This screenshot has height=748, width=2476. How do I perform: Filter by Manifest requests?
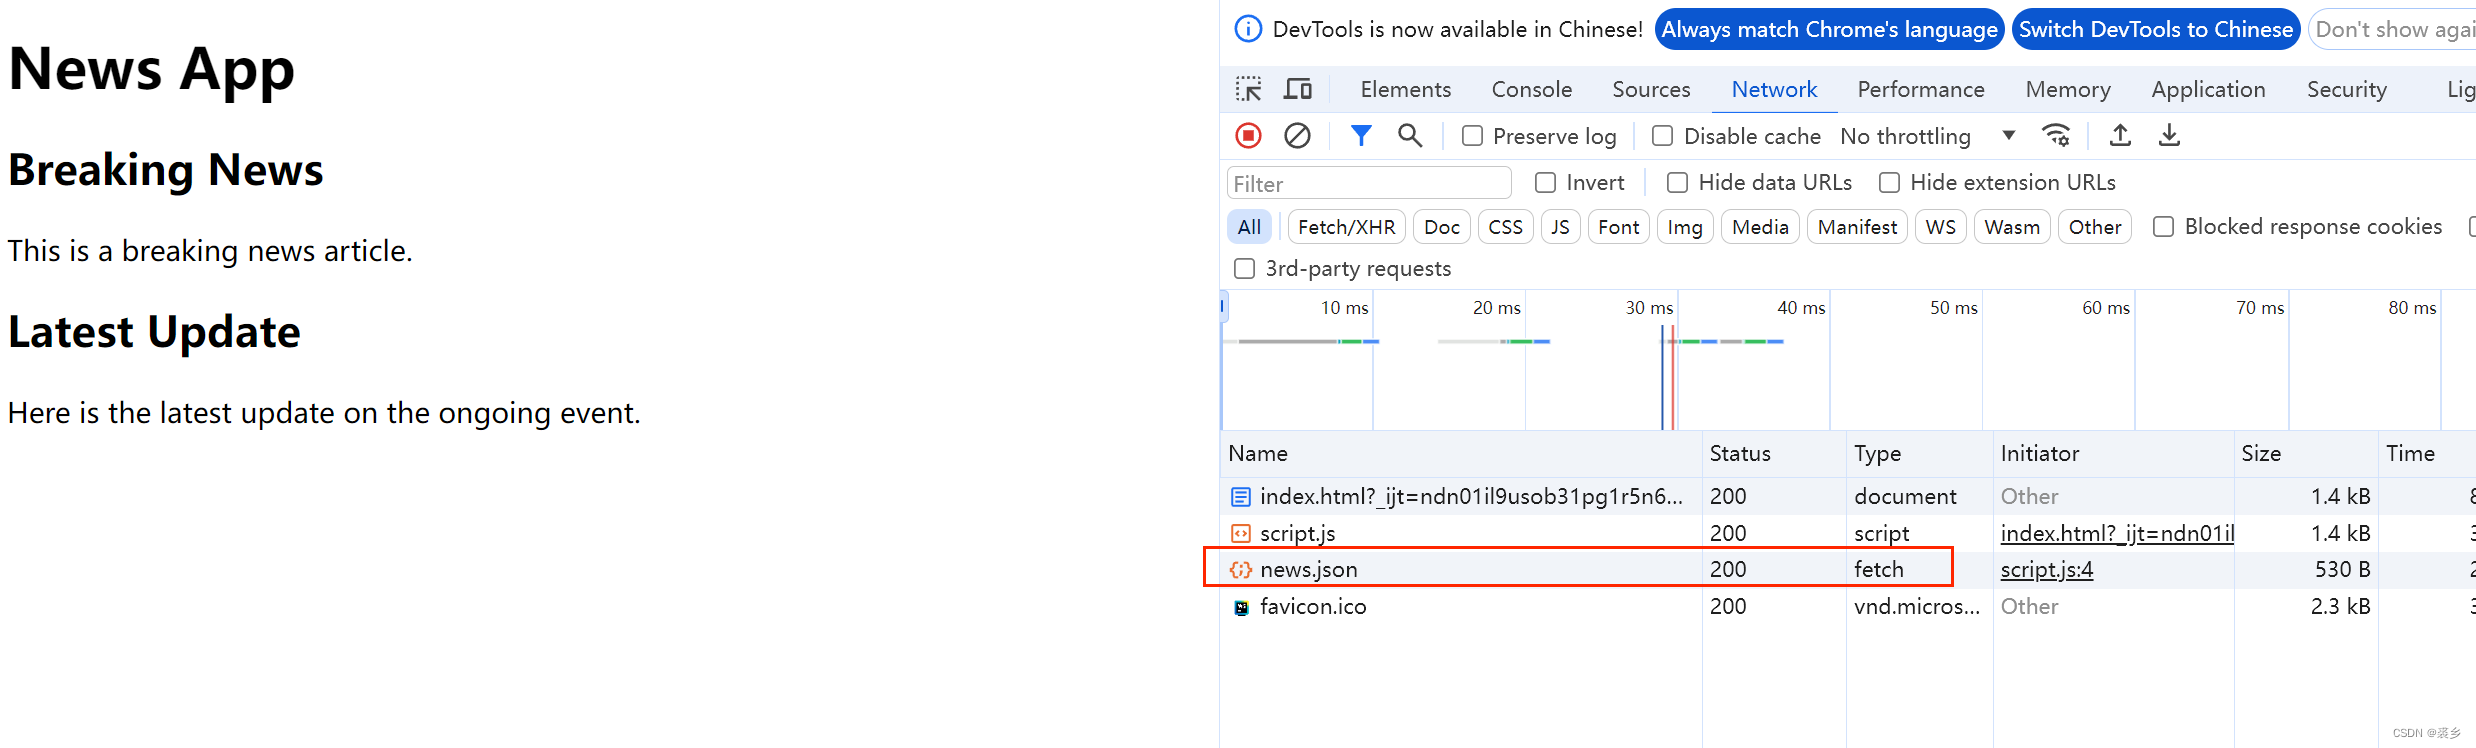pyautogui.click(x=1857, y=227)
